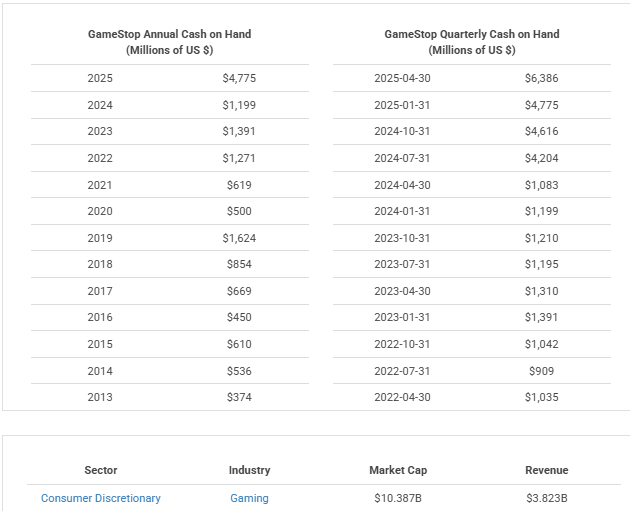Screen dimensions: 630x511
Task: Select the $1,624 annual cash value
Action: 239,238
